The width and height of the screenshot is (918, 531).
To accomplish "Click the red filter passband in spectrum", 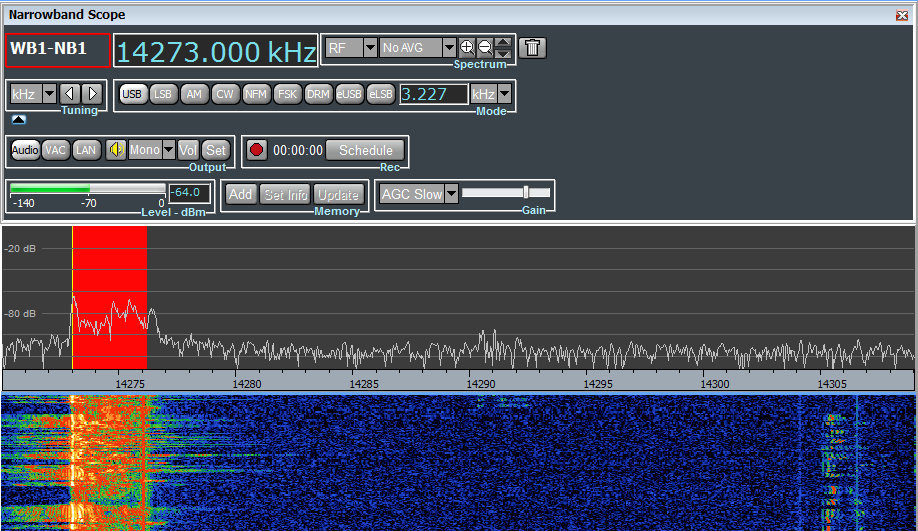I will (109, 297).
